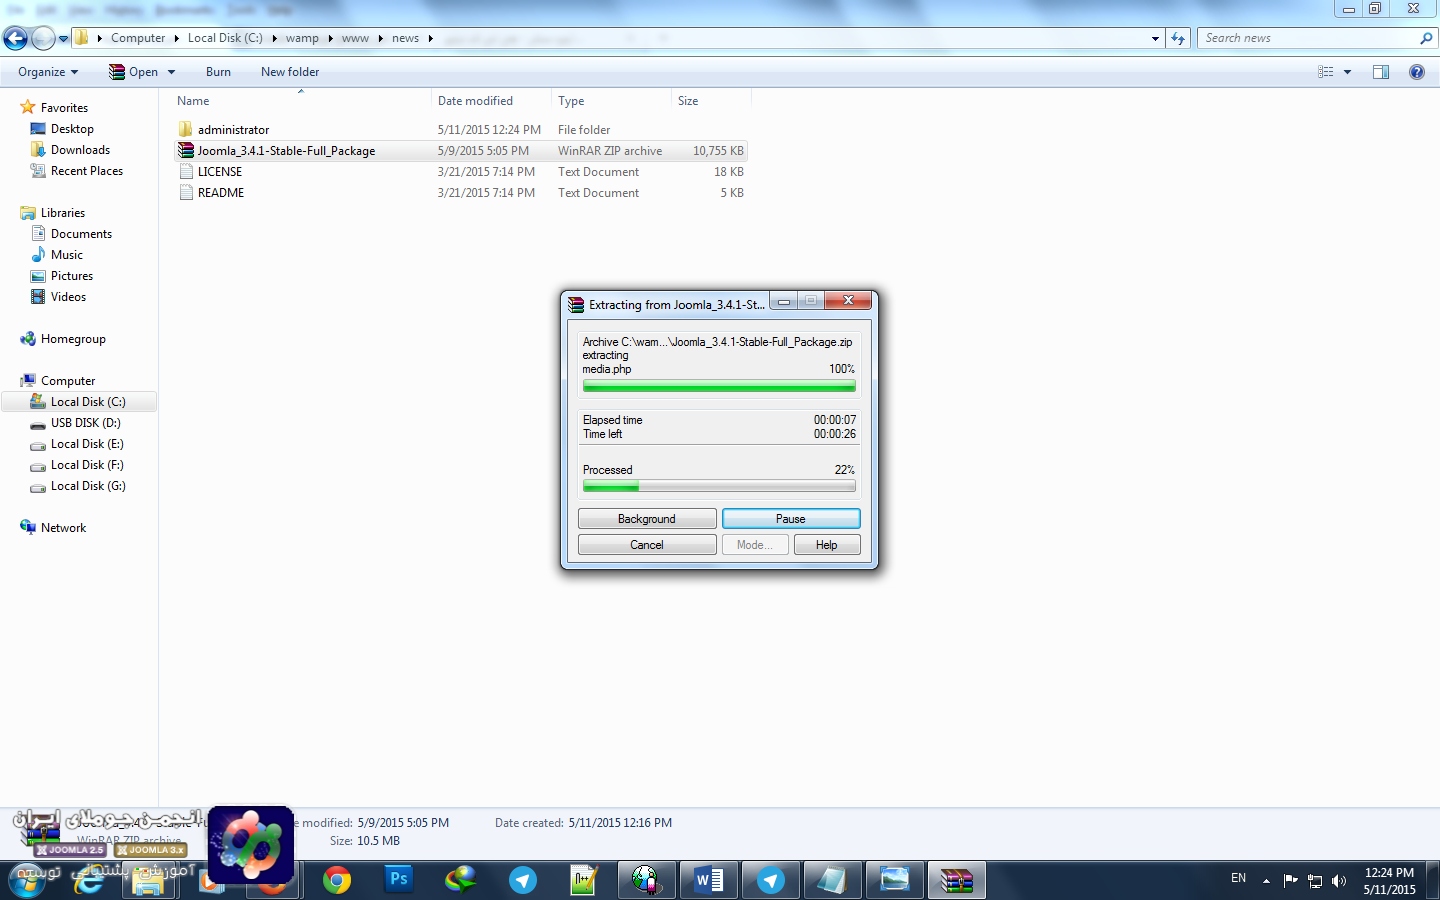The width and height of the screenshot is (1440, 900).
Task: Expand the Open button dropdown arrow
Action: click(x=172, y=72)
